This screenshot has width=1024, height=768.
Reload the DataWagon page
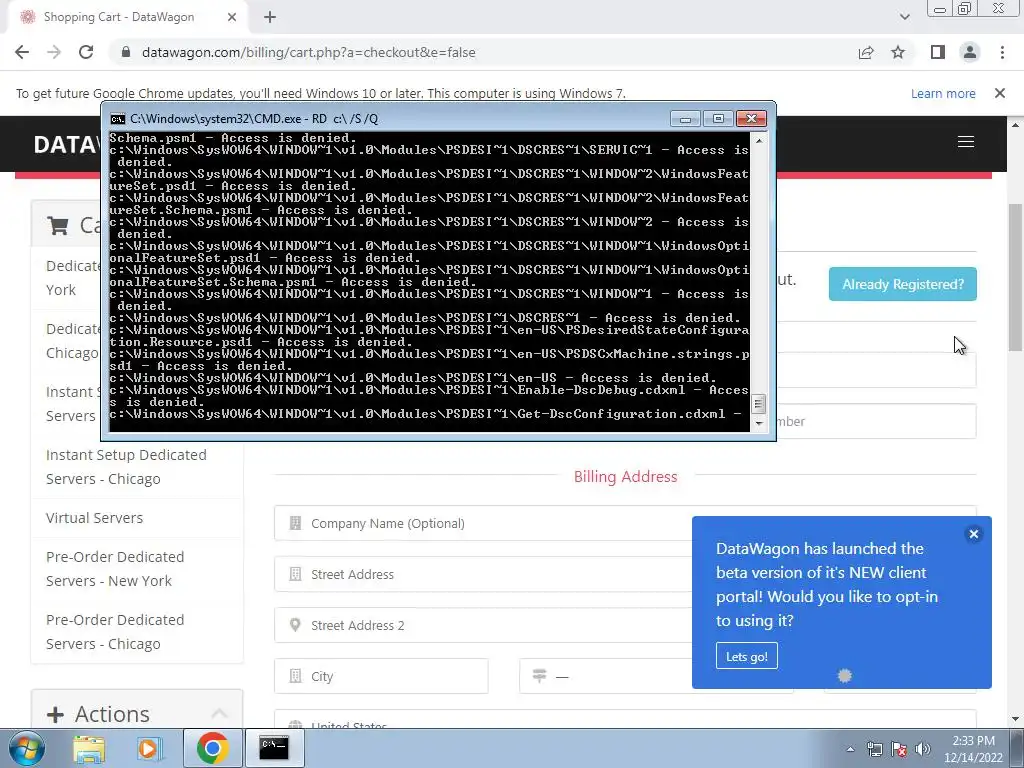(86, 52)
